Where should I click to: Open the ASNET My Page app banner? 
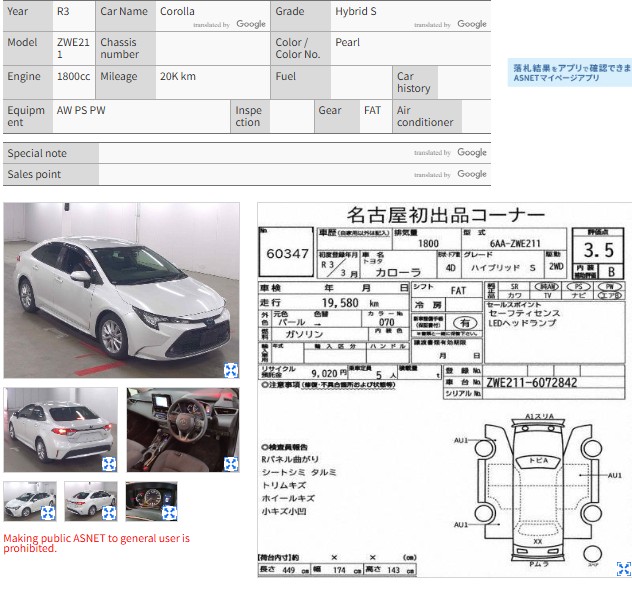(x=570, y=73)
